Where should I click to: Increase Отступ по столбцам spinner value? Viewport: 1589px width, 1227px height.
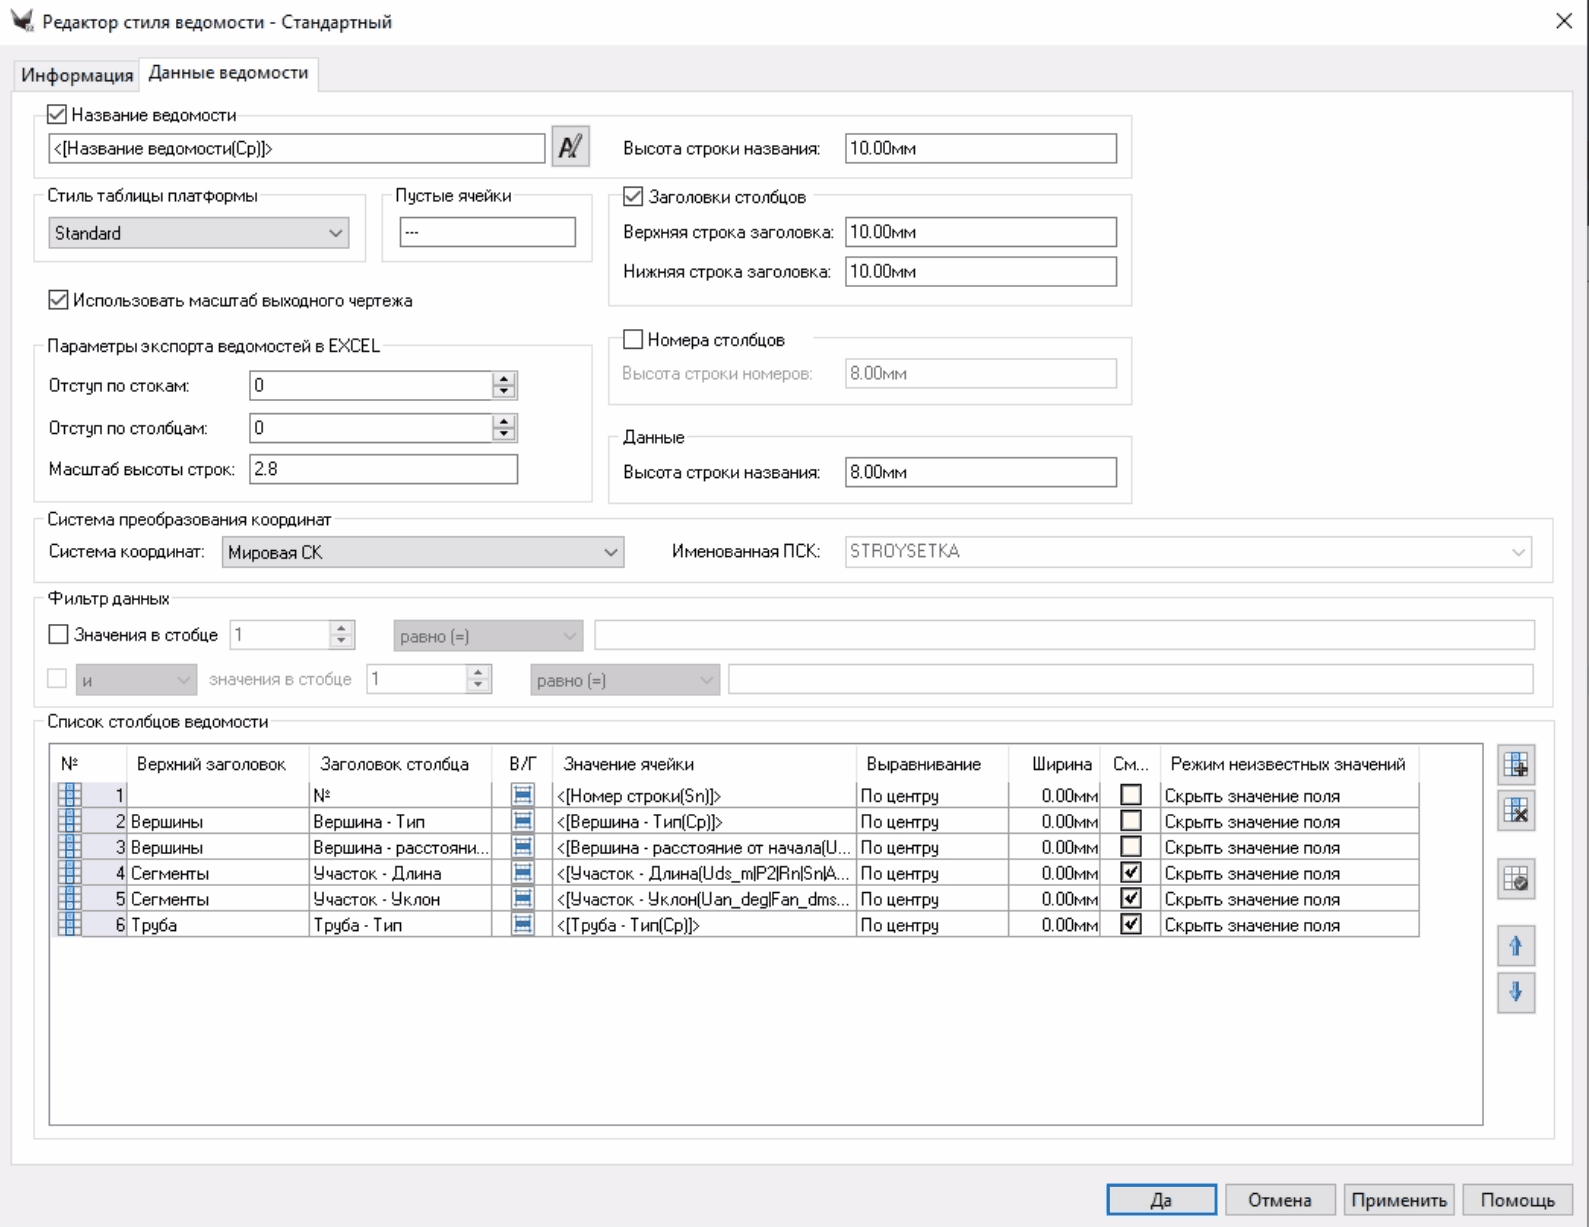[x=504, y=422]
